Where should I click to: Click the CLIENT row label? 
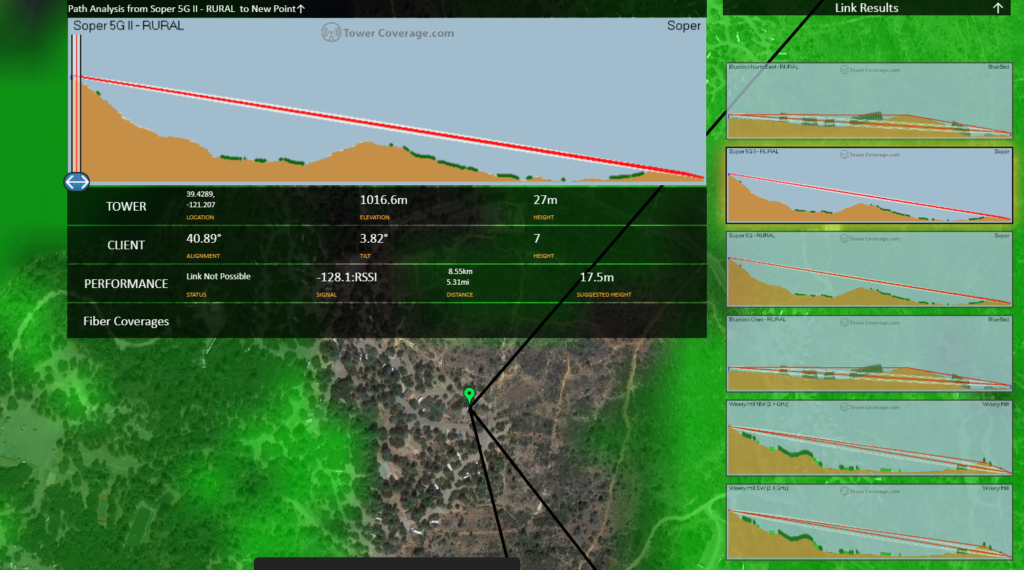[126, 245]
